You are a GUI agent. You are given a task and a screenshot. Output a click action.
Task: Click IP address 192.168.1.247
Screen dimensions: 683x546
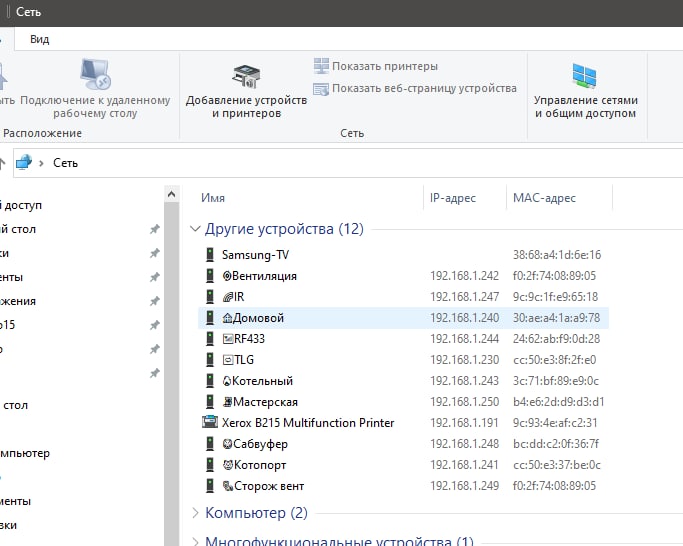(x=464, y=296)
